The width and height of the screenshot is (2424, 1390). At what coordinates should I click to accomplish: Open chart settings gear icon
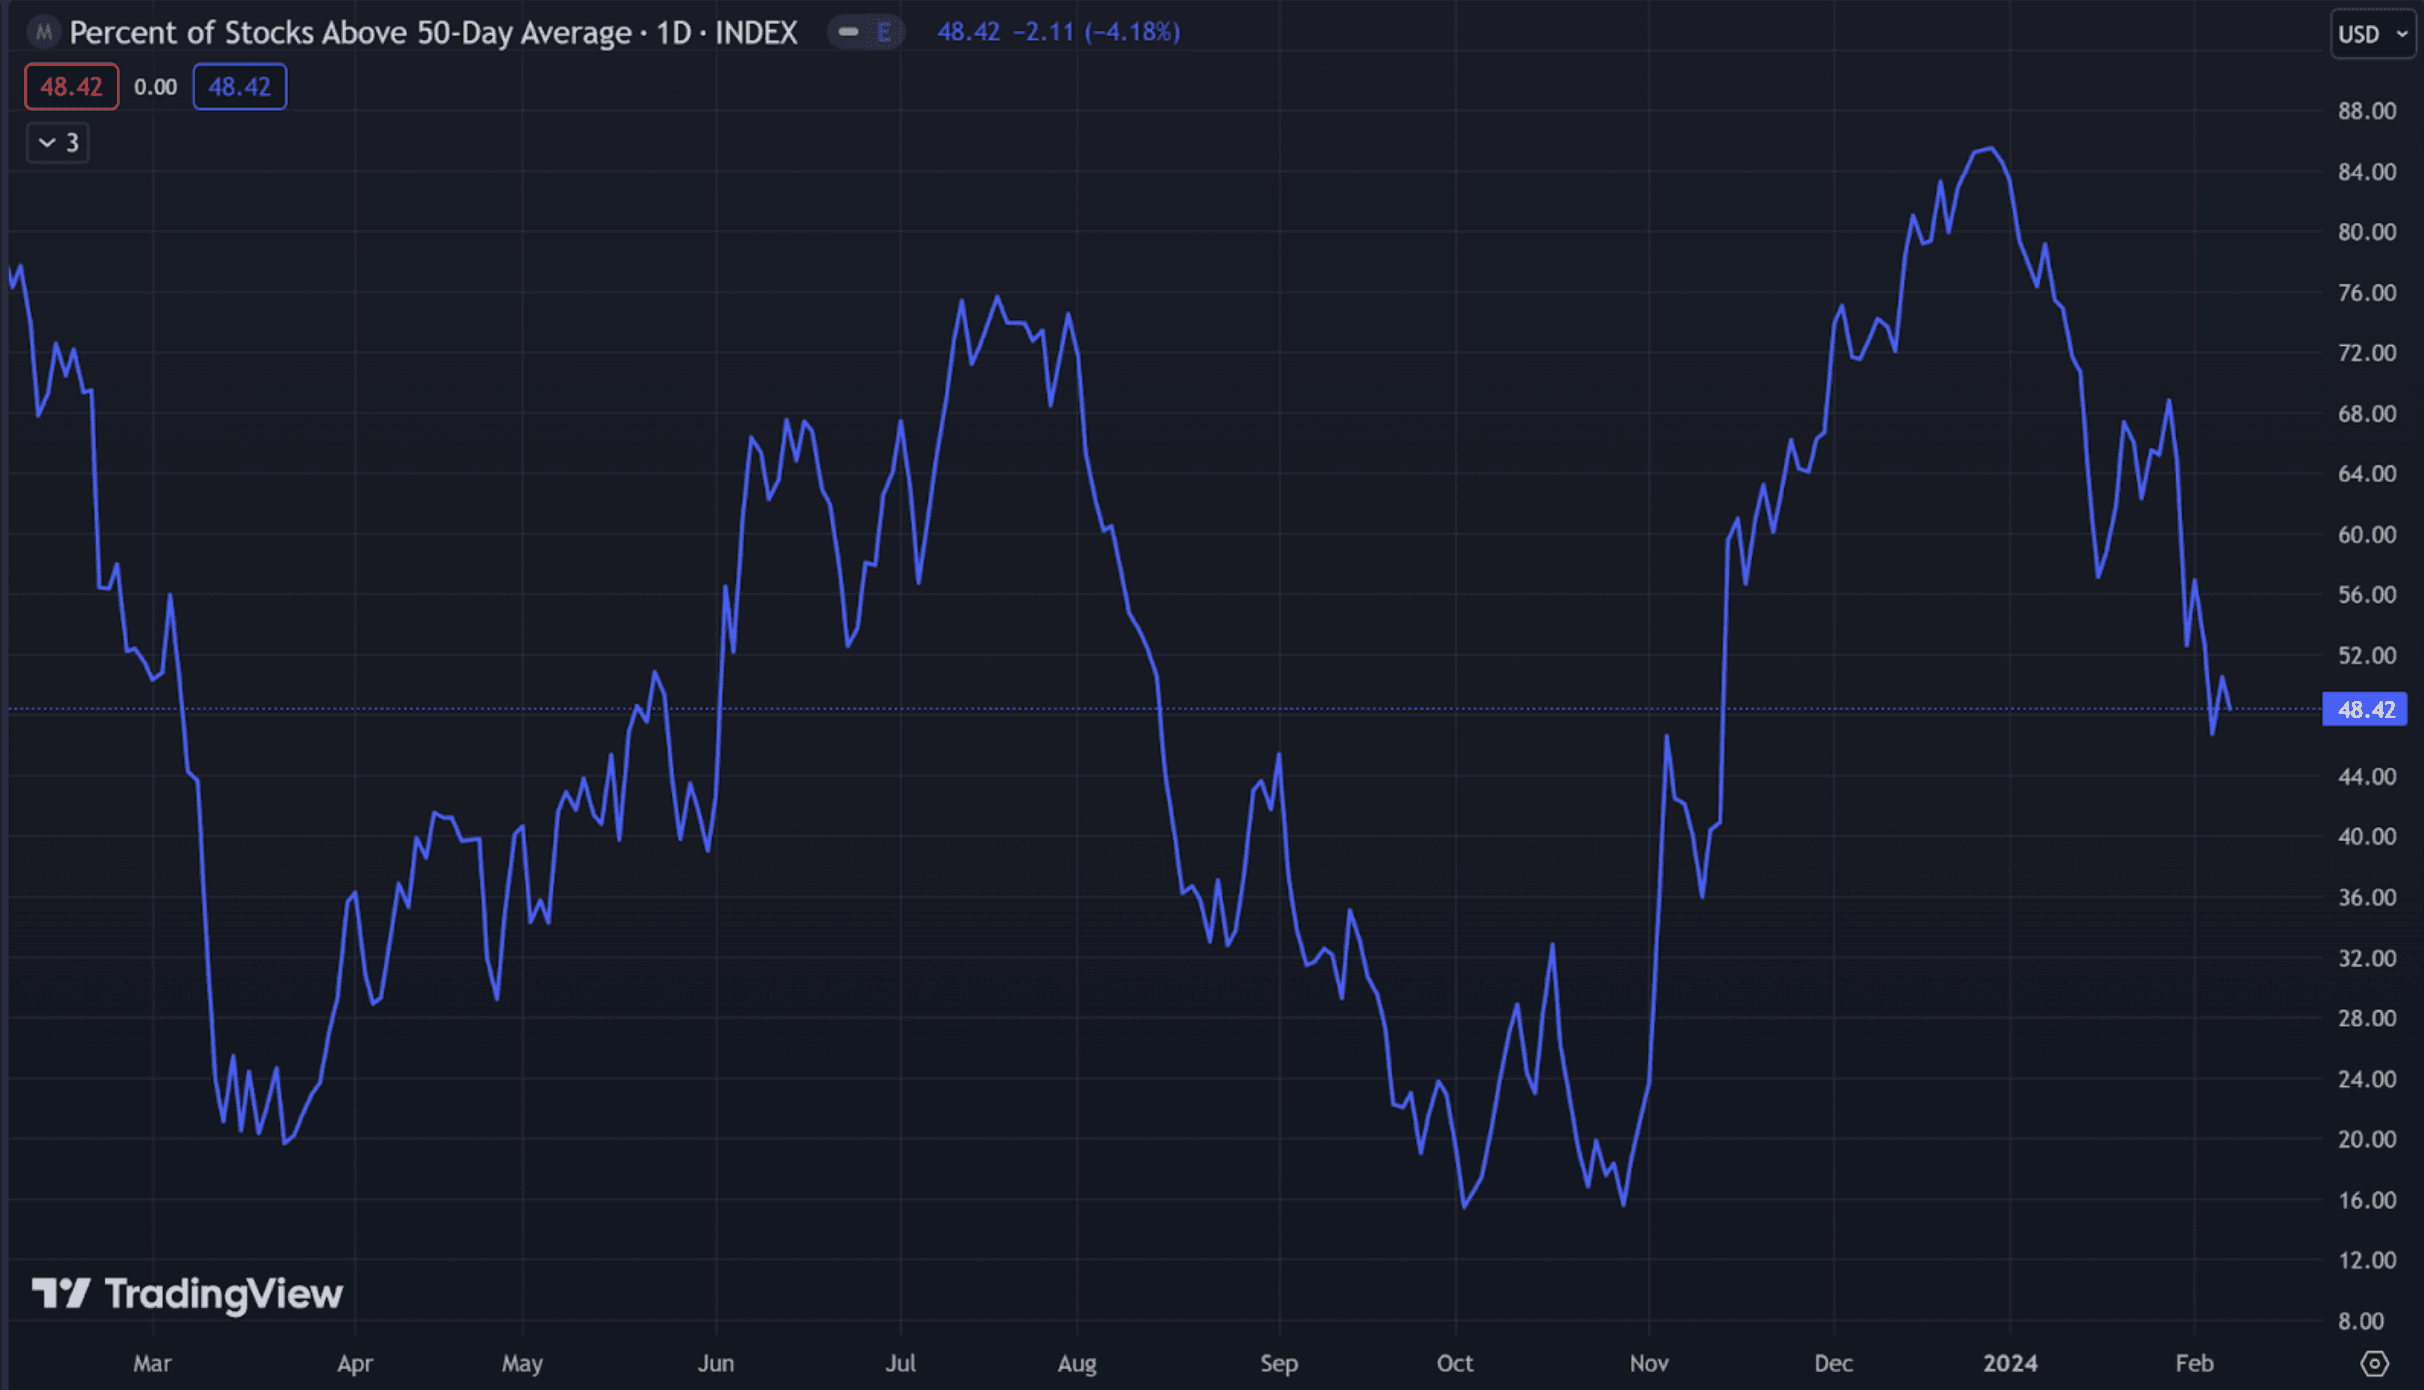tap(2374, 1363)
